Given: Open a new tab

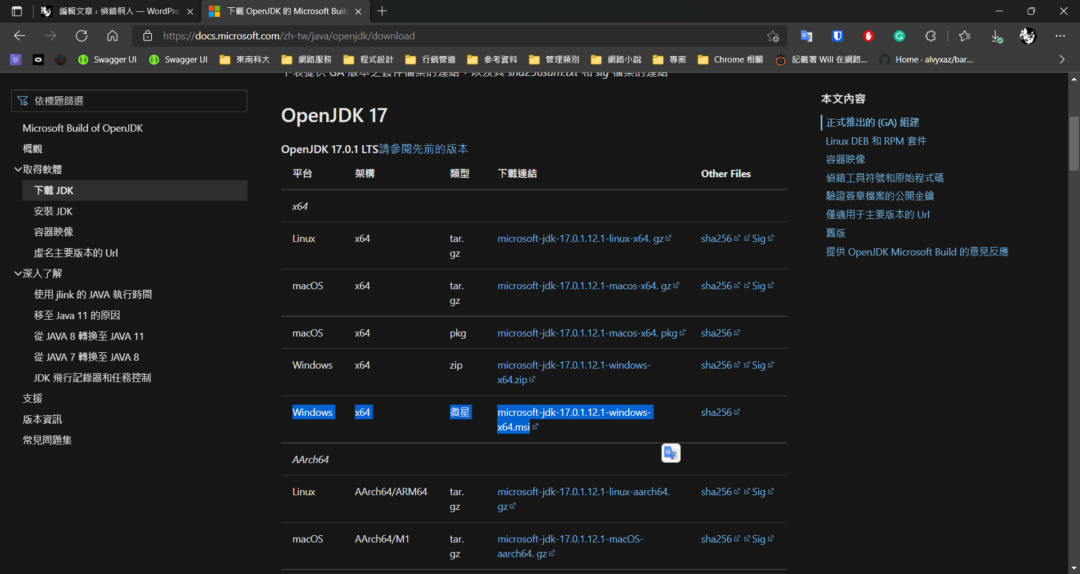Looking at the screenshot, I should [382, 11].
